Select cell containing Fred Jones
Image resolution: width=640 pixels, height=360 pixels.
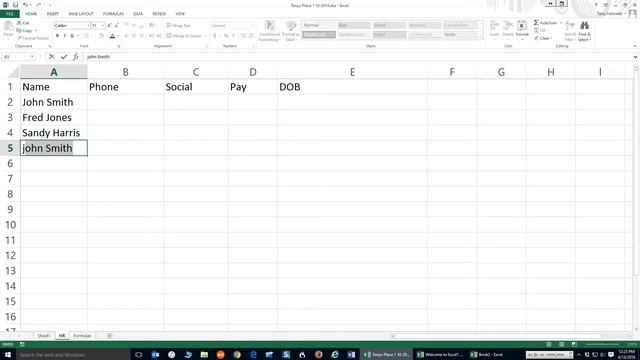[x=53, y=118]
